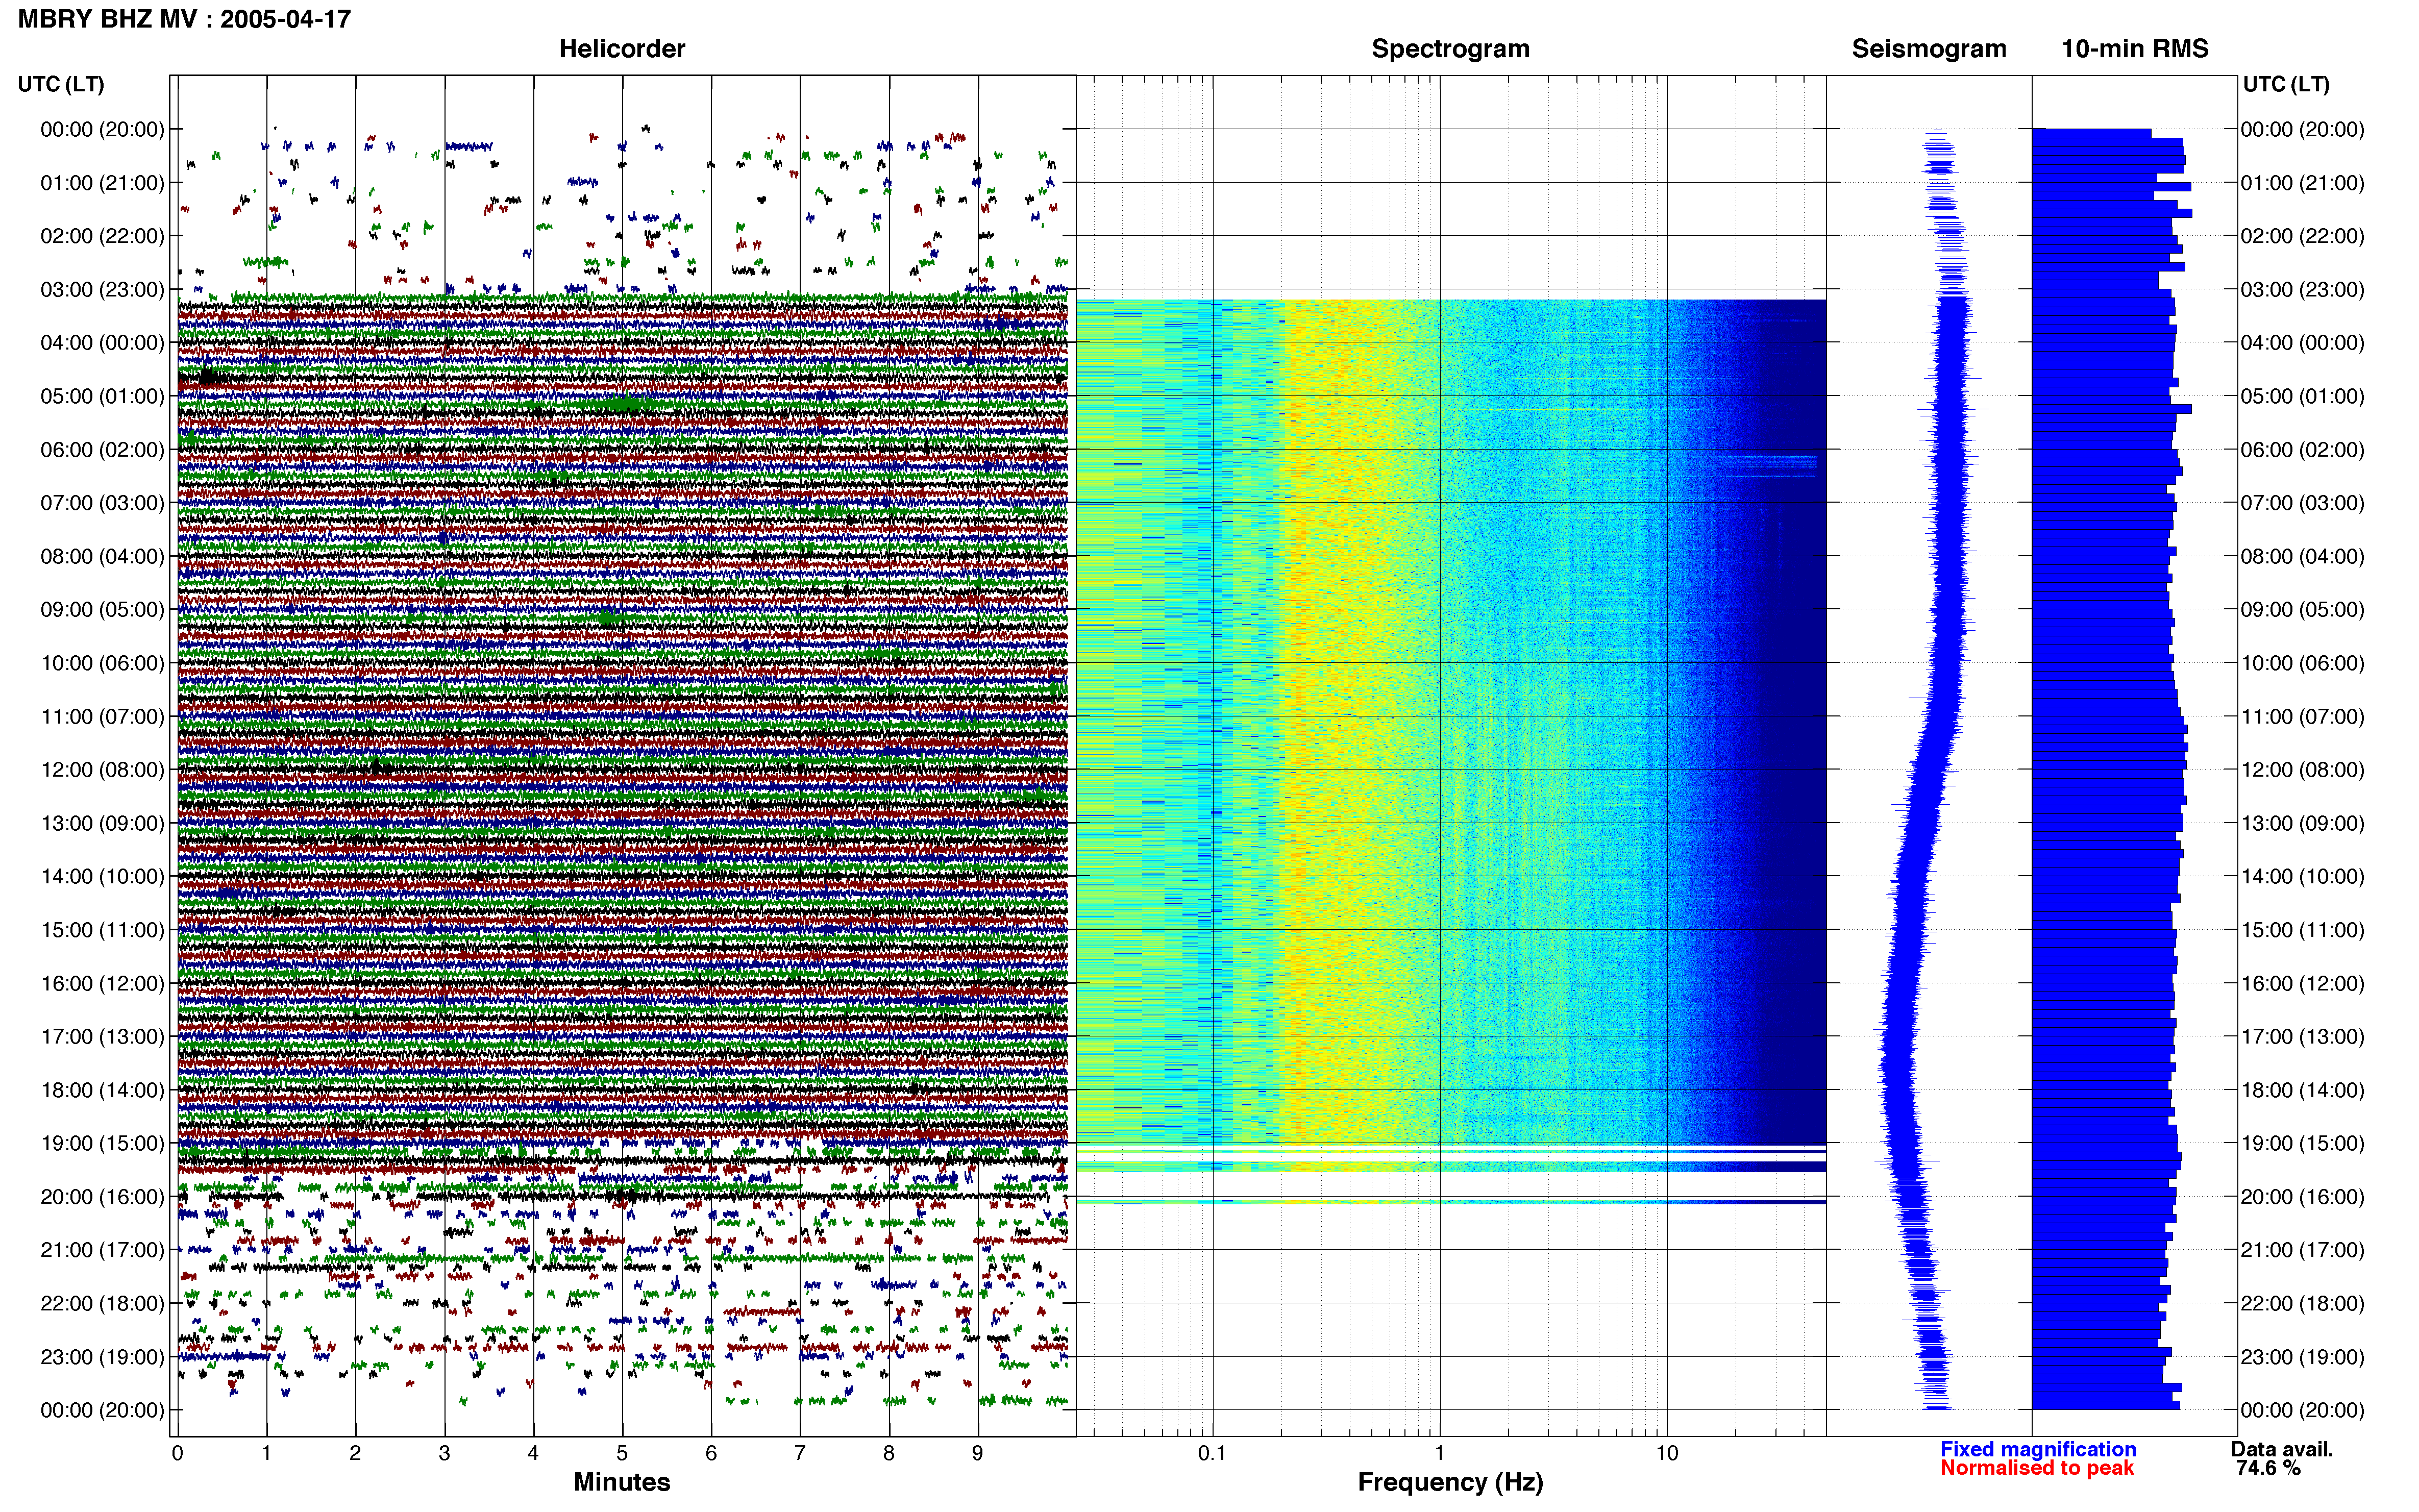The height and width of the screenshot is (1512, 2419).
Task: Click the right 'UTC (LT)' axis label
Action: pyautogui.click(x=2286, y=84)
